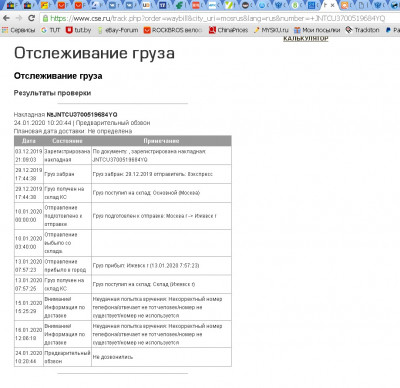This screenshot has width=400, height=388.
Task: Click the Зарегистрирована накладная status cell
Action: [67, 156]
